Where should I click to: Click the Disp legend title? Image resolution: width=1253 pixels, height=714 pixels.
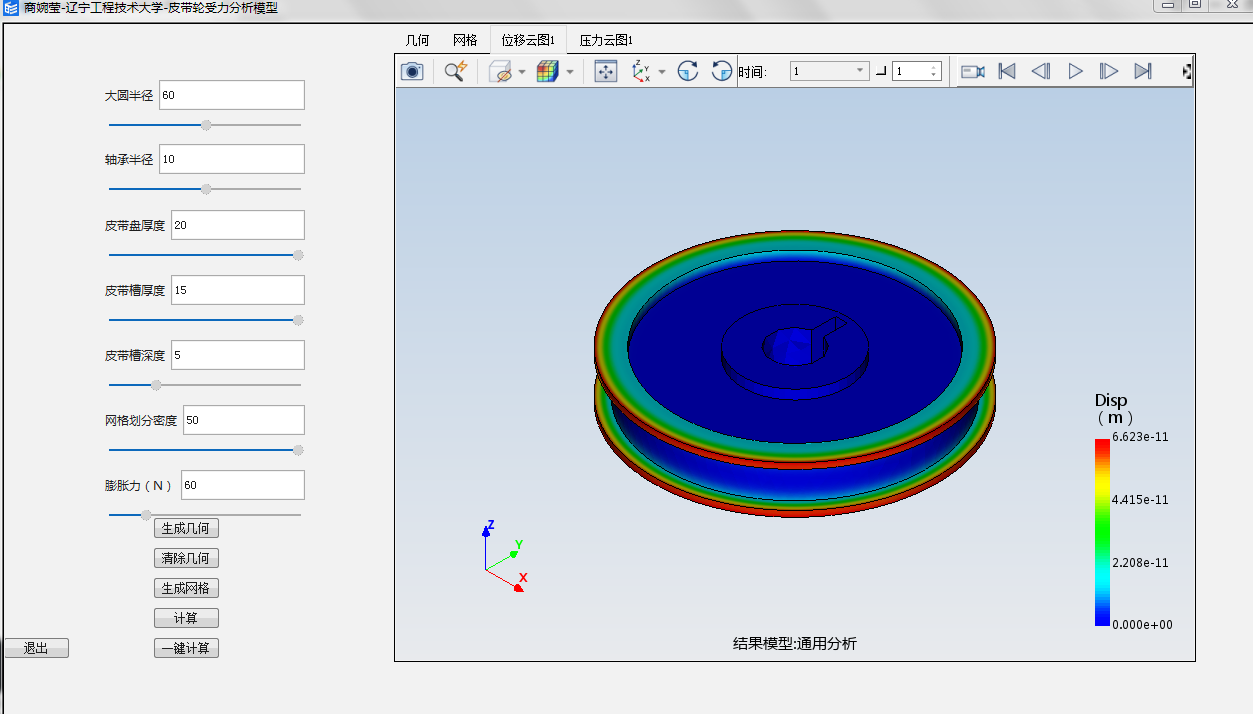point(1111,400)
